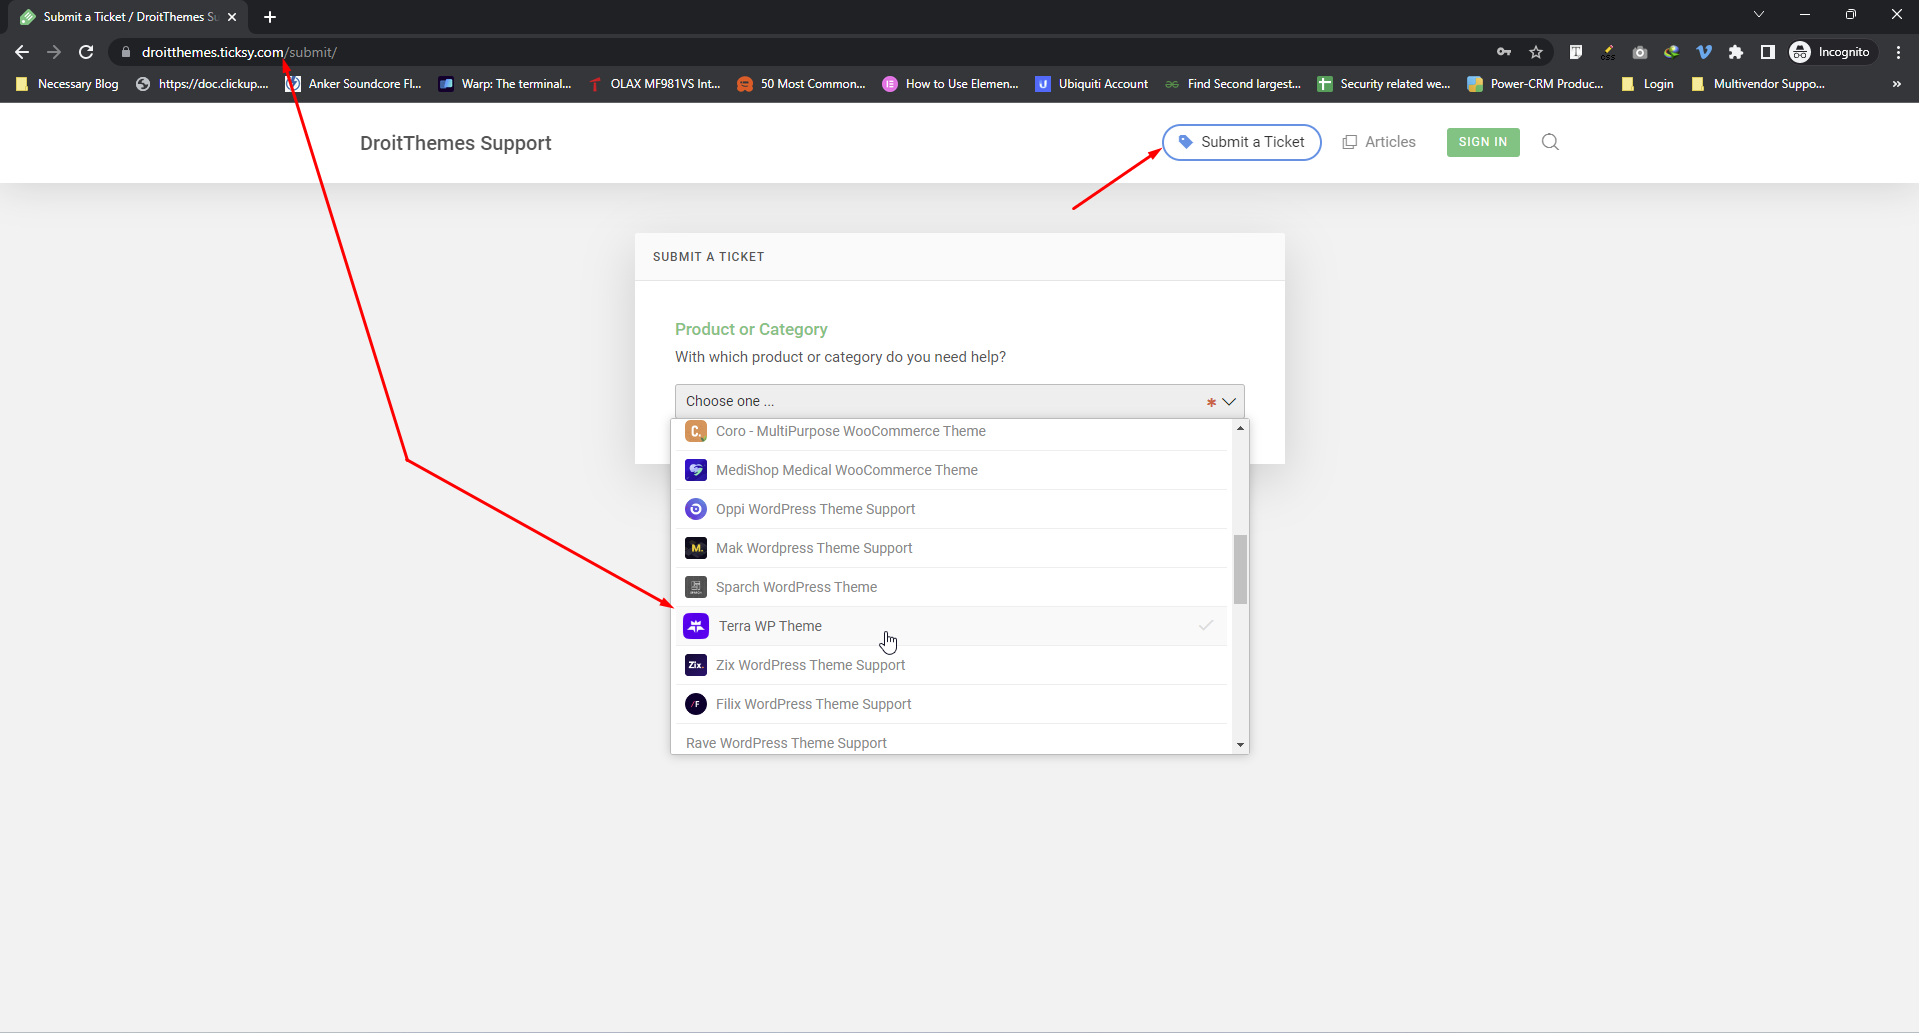The width and height of the screenshot is (1919, 1033).
Task: Open the side panel icon in toolbar
Action: [x=1767, y=52]
